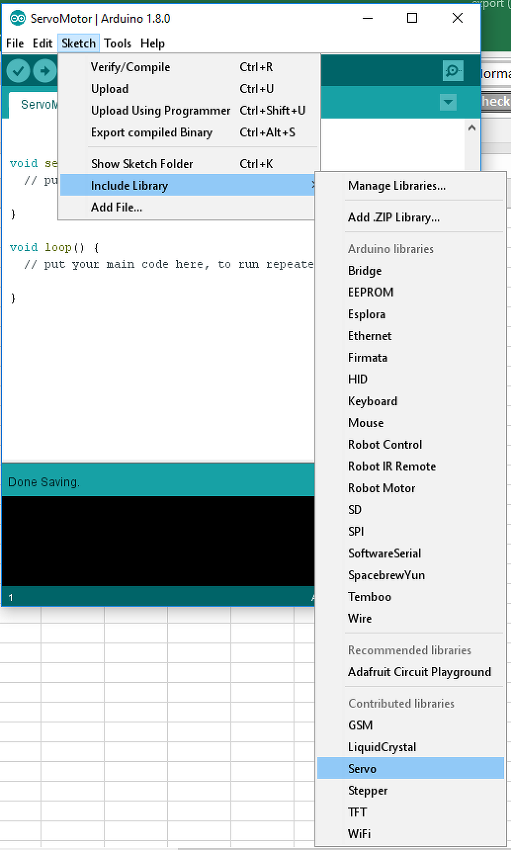Click the Upload arrow toolbar button
The height and width of the screenshot is (850, 511).
[44, 71]
